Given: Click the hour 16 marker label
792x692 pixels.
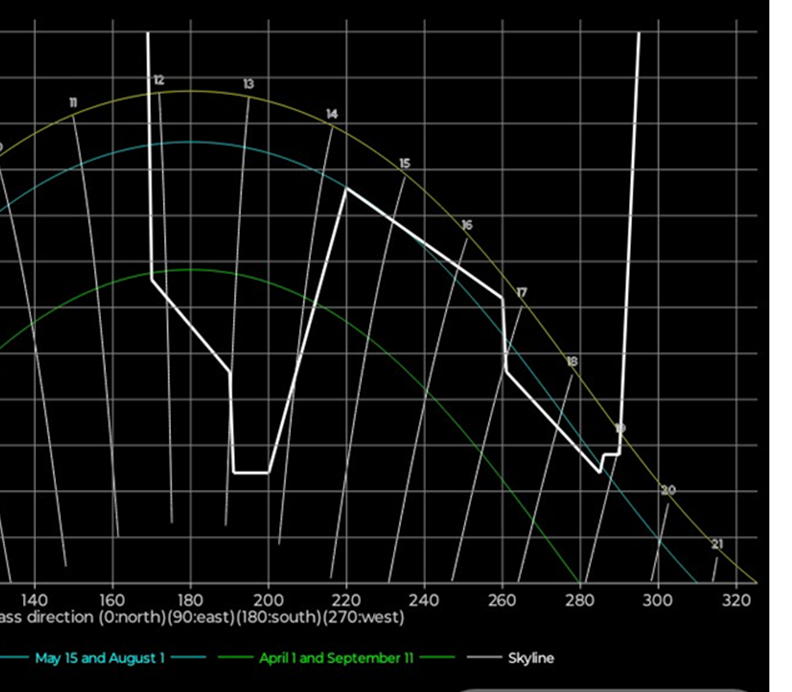Looking at the screenshot, I should point(466,226).
